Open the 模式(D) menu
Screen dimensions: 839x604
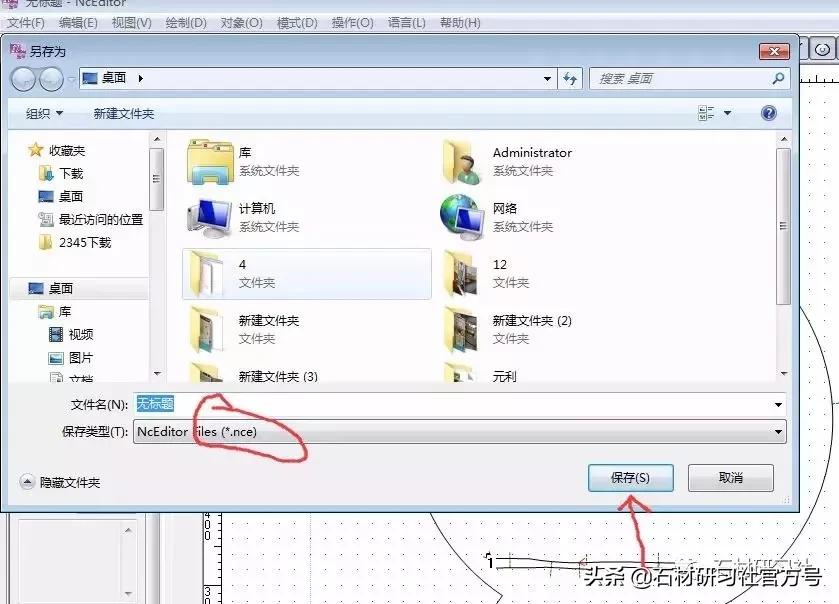coord(297,23)
